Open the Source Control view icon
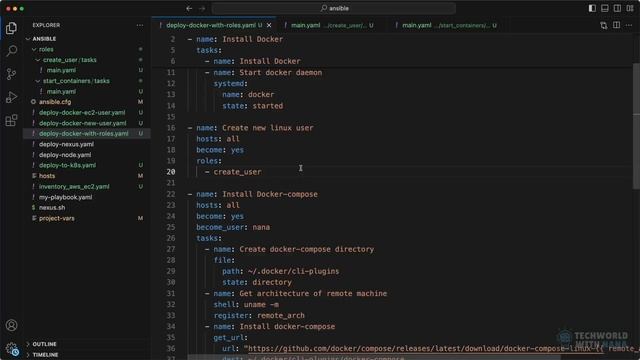The width and height of the screenshot is (640, 360). coord(11,74)
